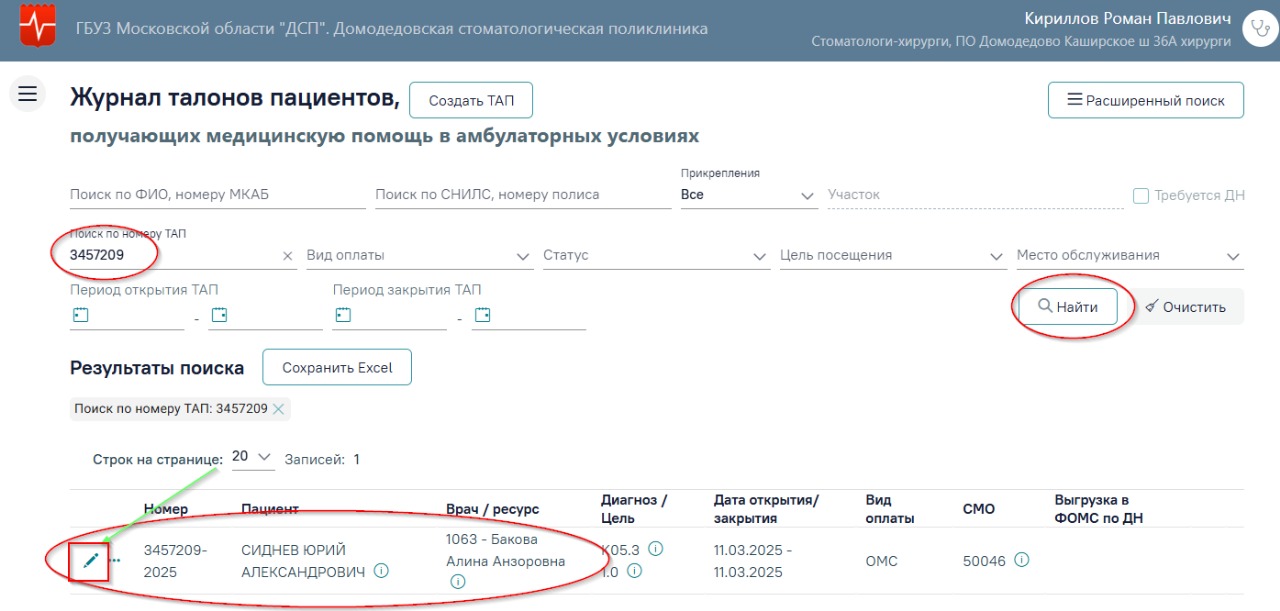Click the 'Создать ТАП' button
Viewport: 1280px width, 611px height.
point(471,101)
